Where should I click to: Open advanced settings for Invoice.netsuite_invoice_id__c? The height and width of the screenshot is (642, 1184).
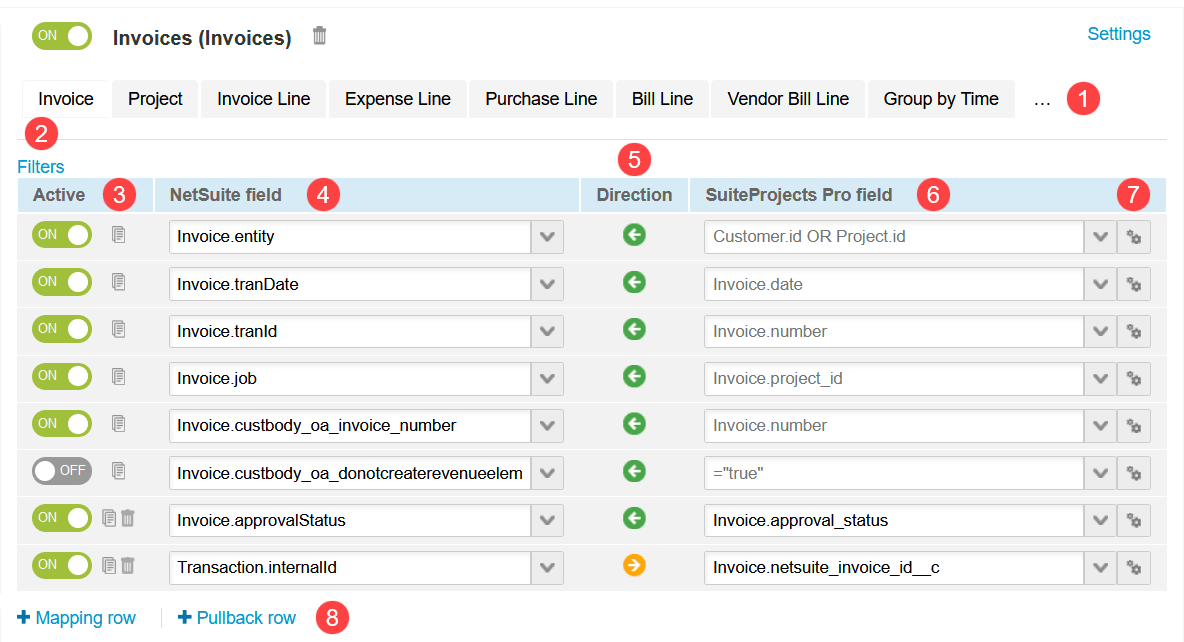pyautogui.click(x=1134, y=568)
